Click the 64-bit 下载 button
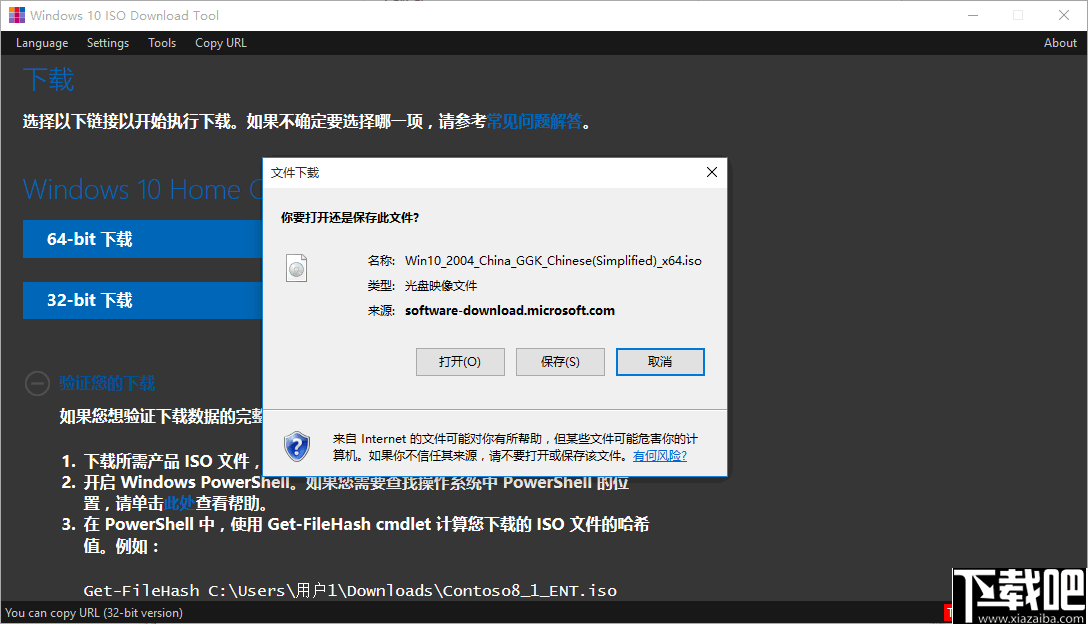Viewport: 1088px width, 624px height. tap(143, 239)
